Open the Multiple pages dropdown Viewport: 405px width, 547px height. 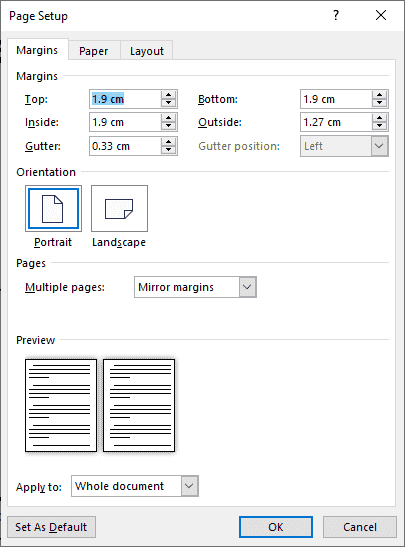point(248,287)
